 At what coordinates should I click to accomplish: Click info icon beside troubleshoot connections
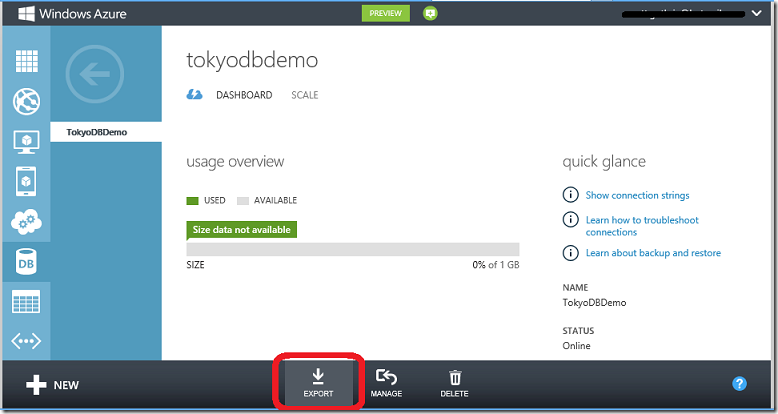[571, 219]
